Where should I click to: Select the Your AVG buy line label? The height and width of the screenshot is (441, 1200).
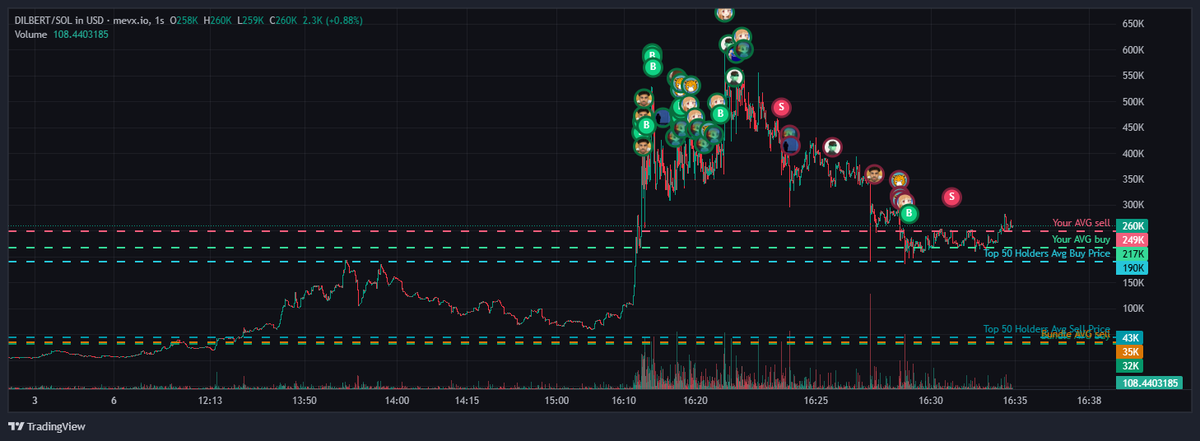[1081, 240]
